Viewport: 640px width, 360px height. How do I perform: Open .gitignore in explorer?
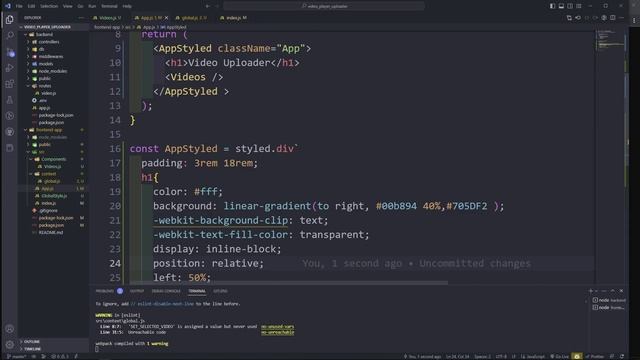(53, 211)
